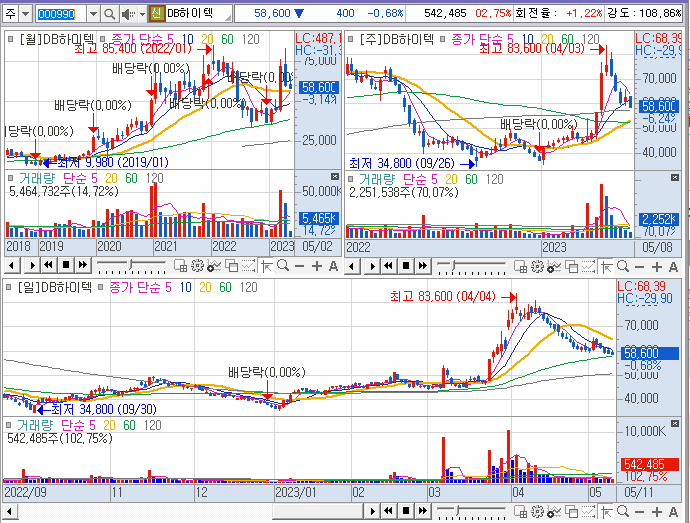Screen dimensions: 690x523
Task: Click weekly chart bar-count slider handle
Action: (x=454, y=266)
